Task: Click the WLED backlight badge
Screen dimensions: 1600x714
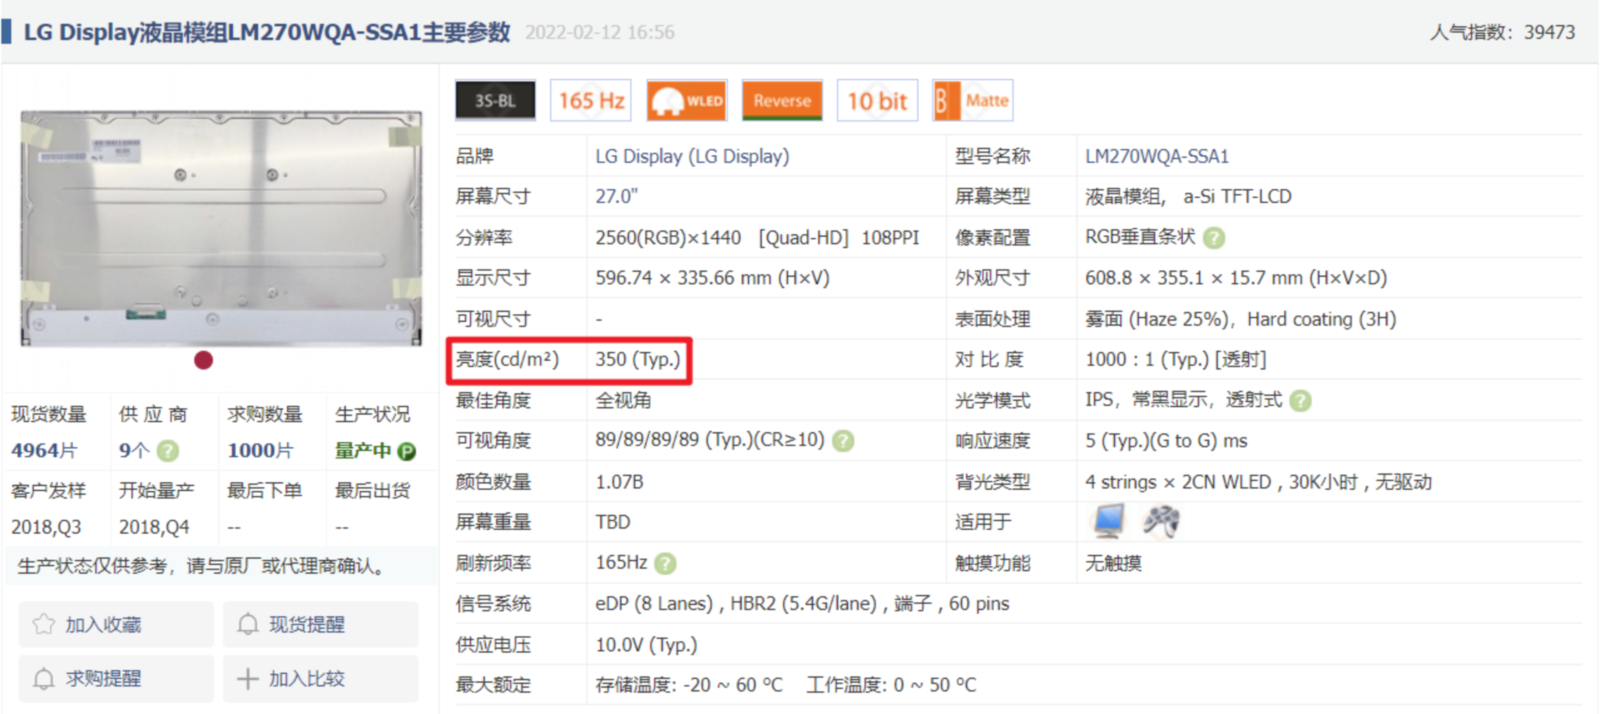Action: click(687, 101)
